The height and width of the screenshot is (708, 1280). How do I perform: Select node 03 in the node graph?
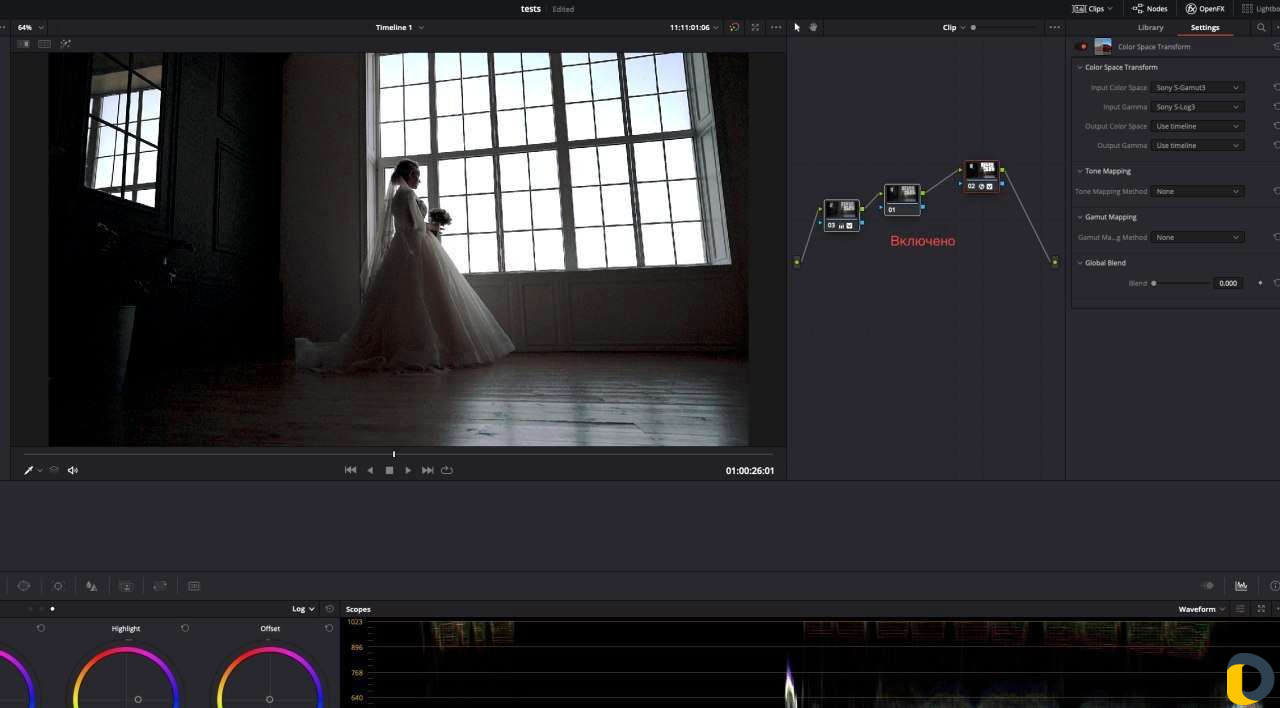841,215
